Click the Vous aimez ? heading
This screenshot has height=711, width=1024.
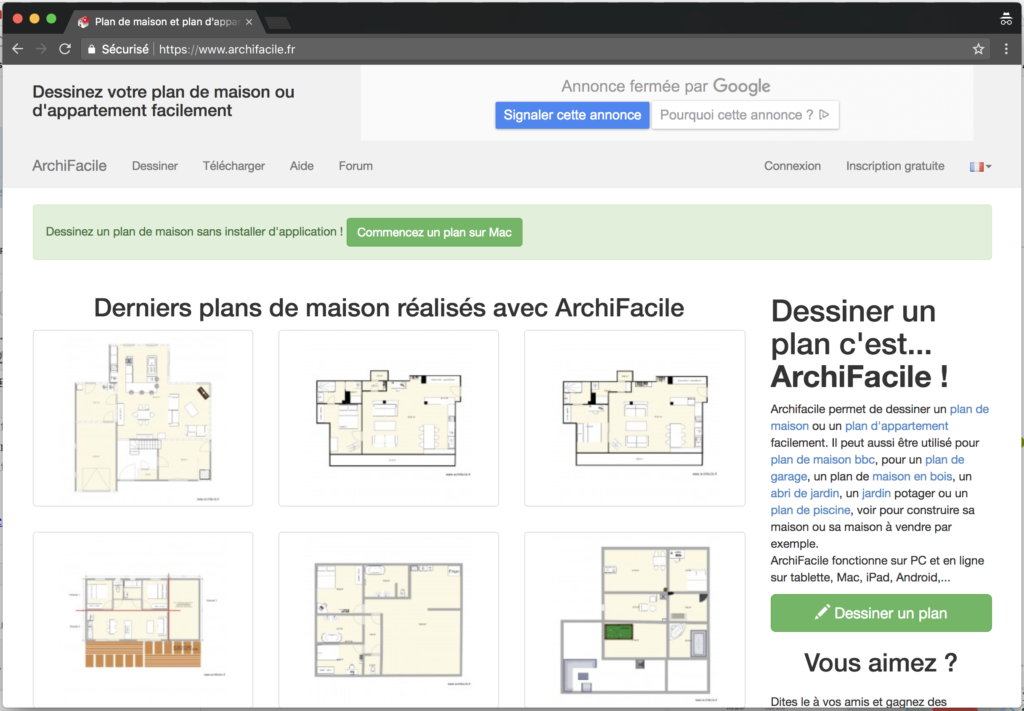pos(881,663)
